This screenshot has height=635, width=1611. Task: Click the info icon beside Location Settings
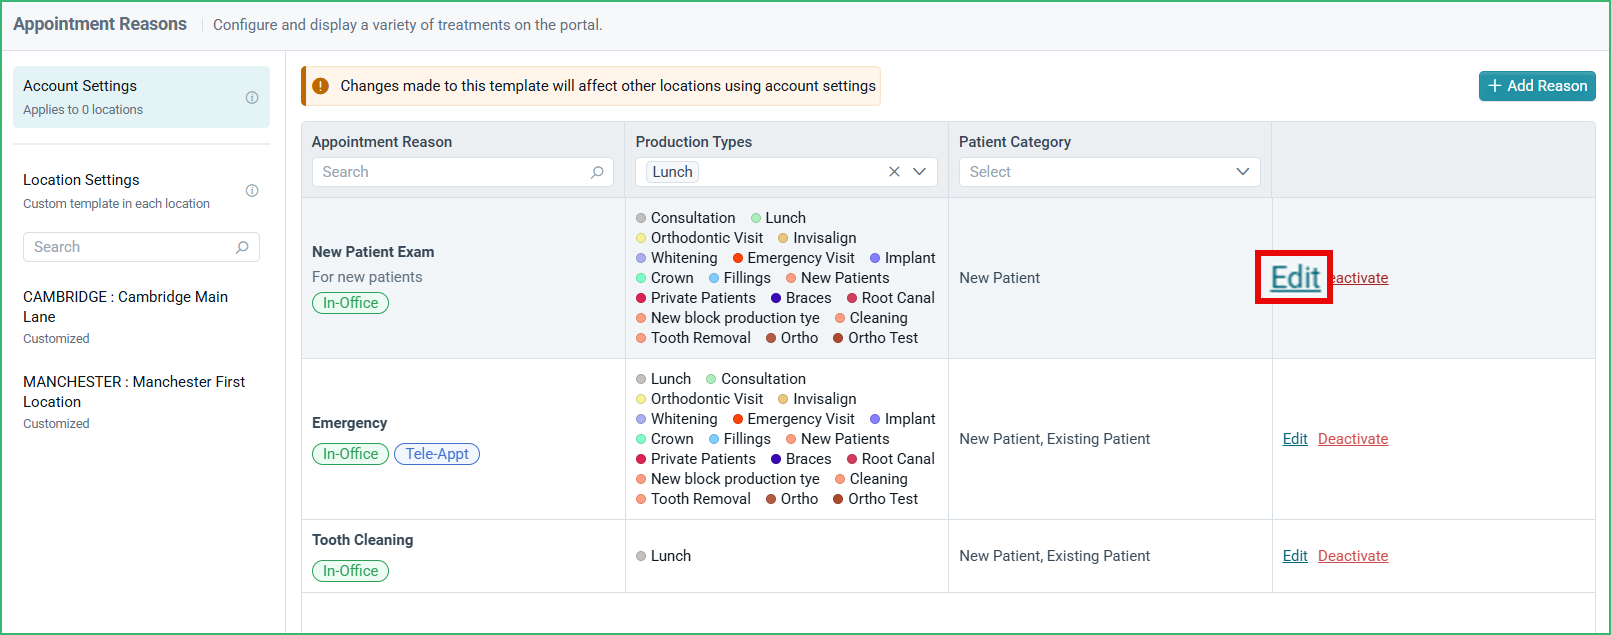[252, 190]
